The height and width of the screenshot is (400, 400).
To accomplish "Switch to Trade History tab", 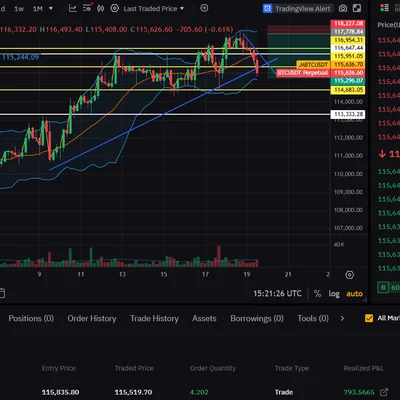I will tap(154, 319).
